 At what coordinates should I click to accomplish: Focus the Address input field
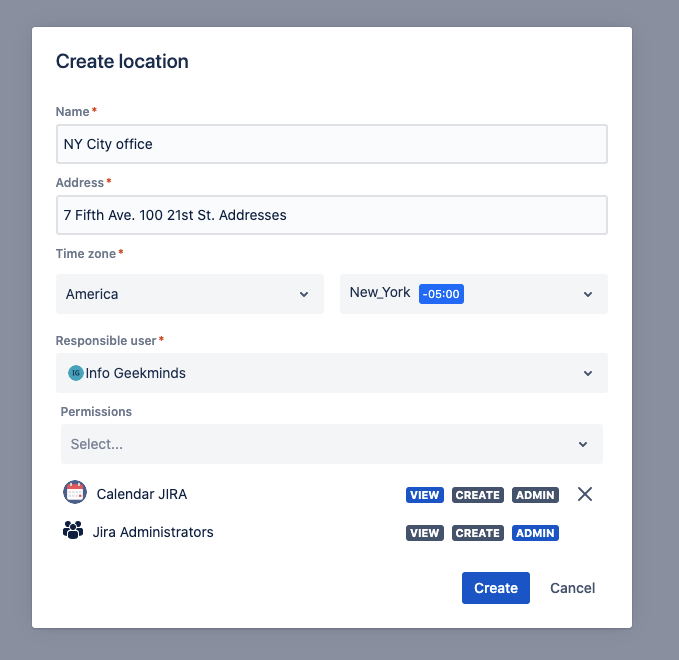point(331,215)
